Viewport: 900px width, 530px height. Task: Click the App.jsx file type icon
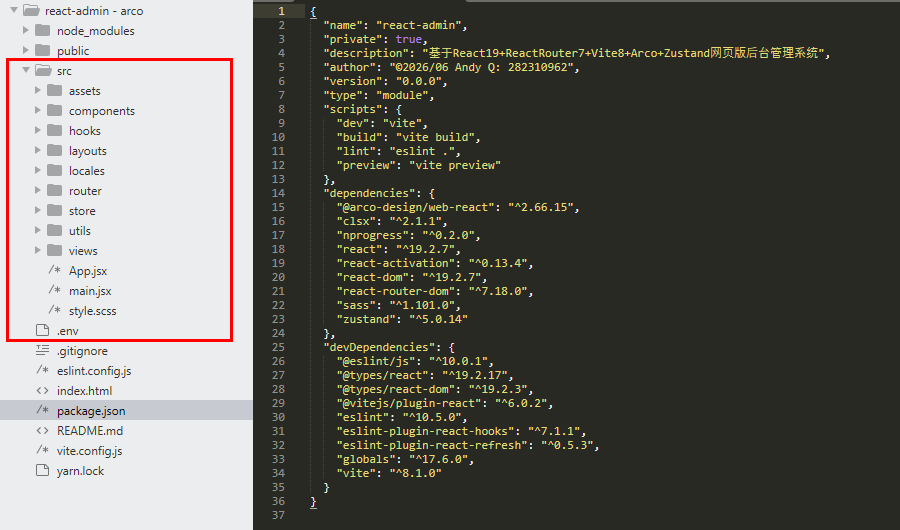[55, 270]
